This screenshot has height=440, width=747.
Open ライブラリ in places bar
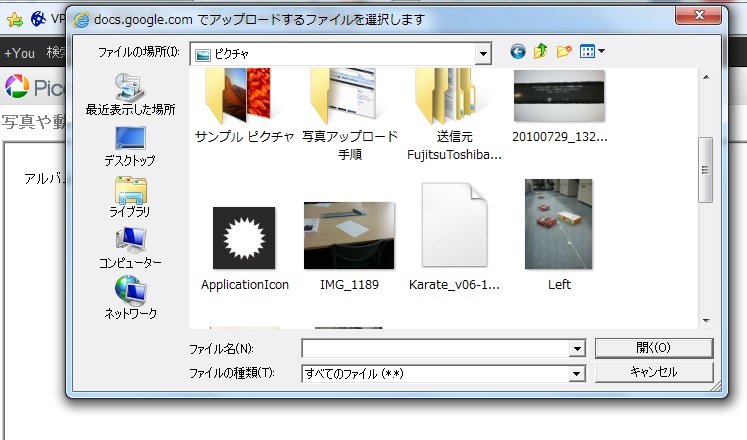click(130, 197)
